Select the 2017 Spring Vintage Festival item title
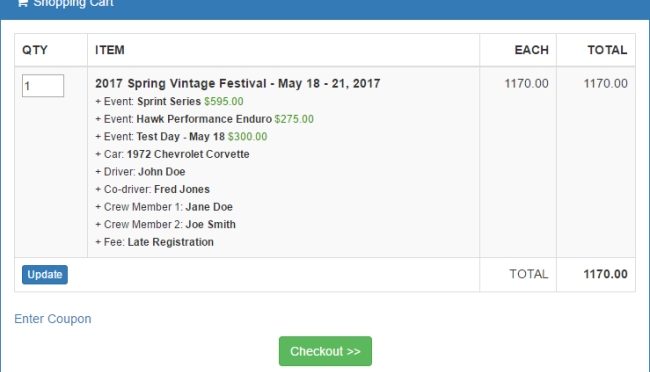The image size is (650, 372). 238,83
